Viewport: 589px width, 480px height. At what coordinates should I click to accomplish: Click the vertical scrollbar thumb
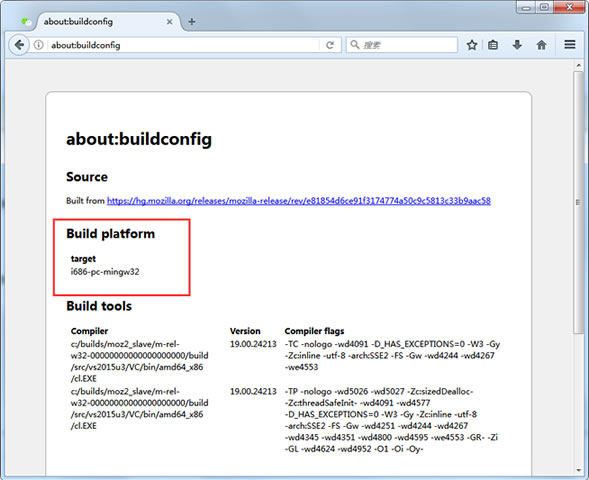[578, 203]
